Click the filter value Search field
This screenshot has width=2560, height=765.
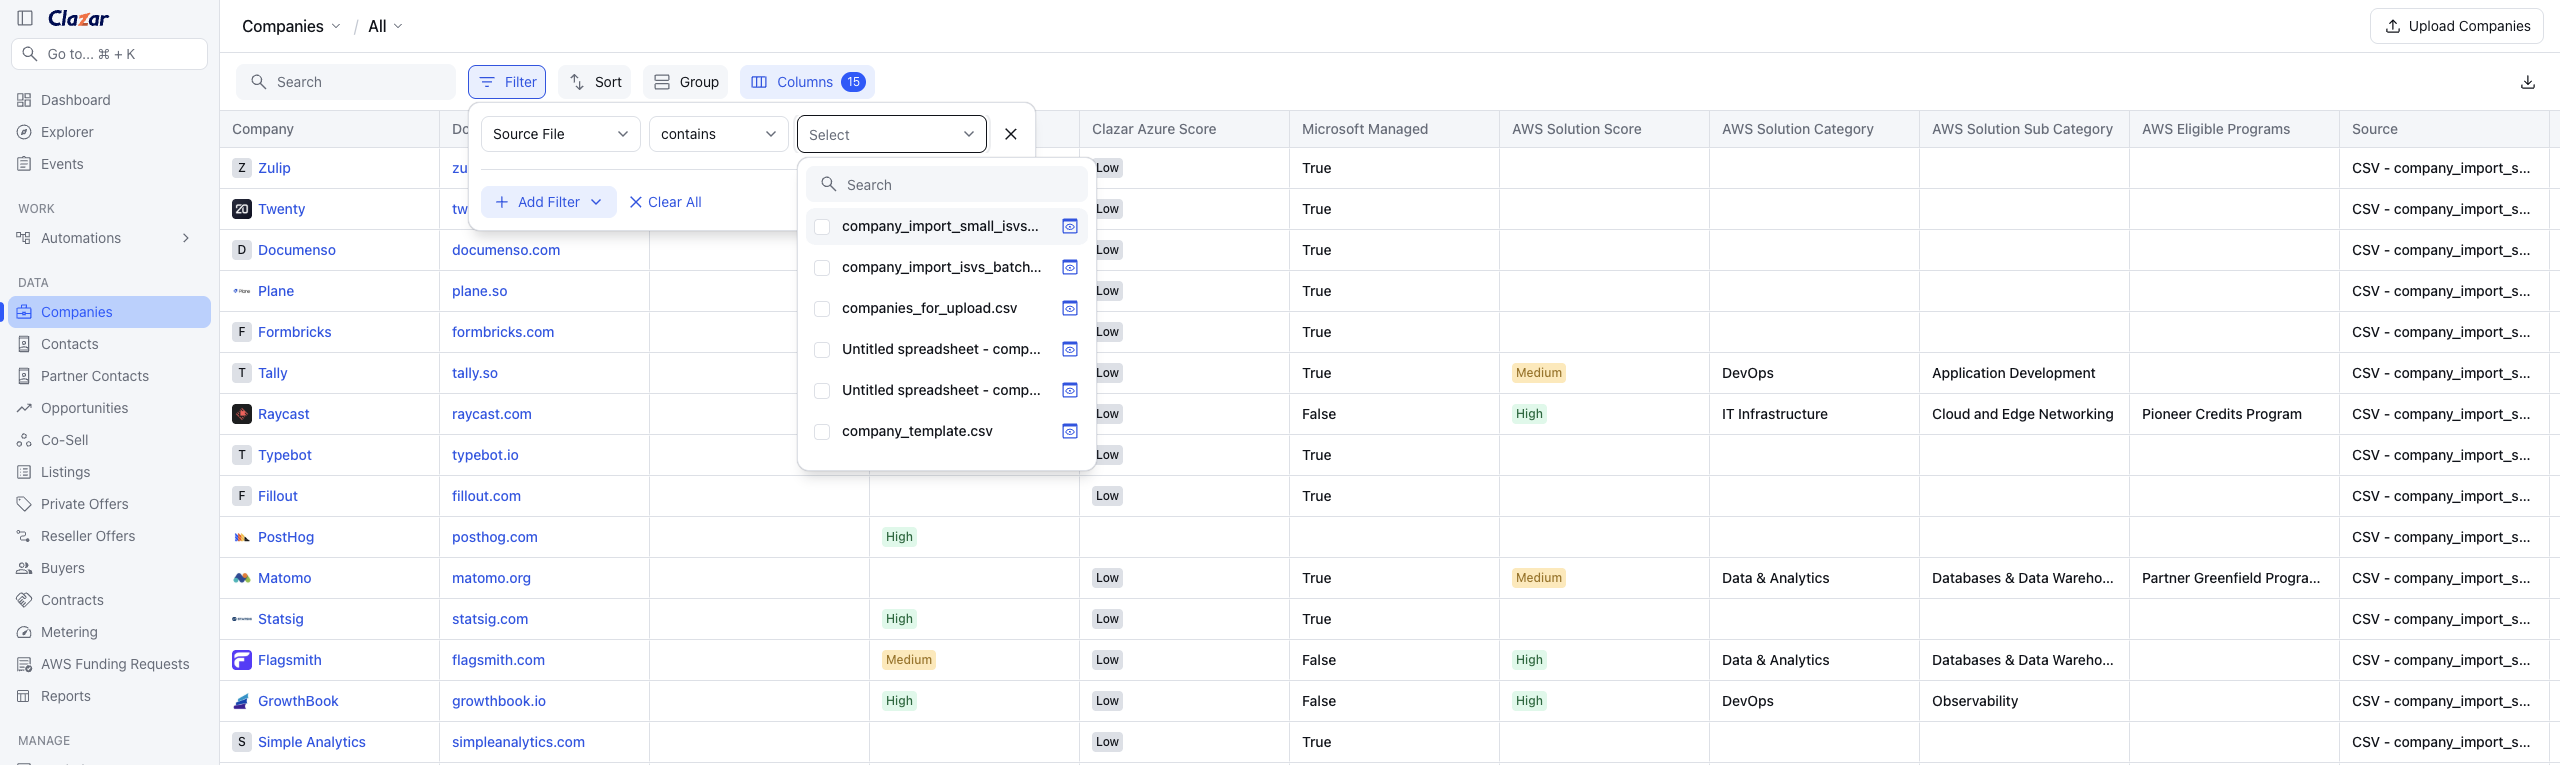(947, 185)
